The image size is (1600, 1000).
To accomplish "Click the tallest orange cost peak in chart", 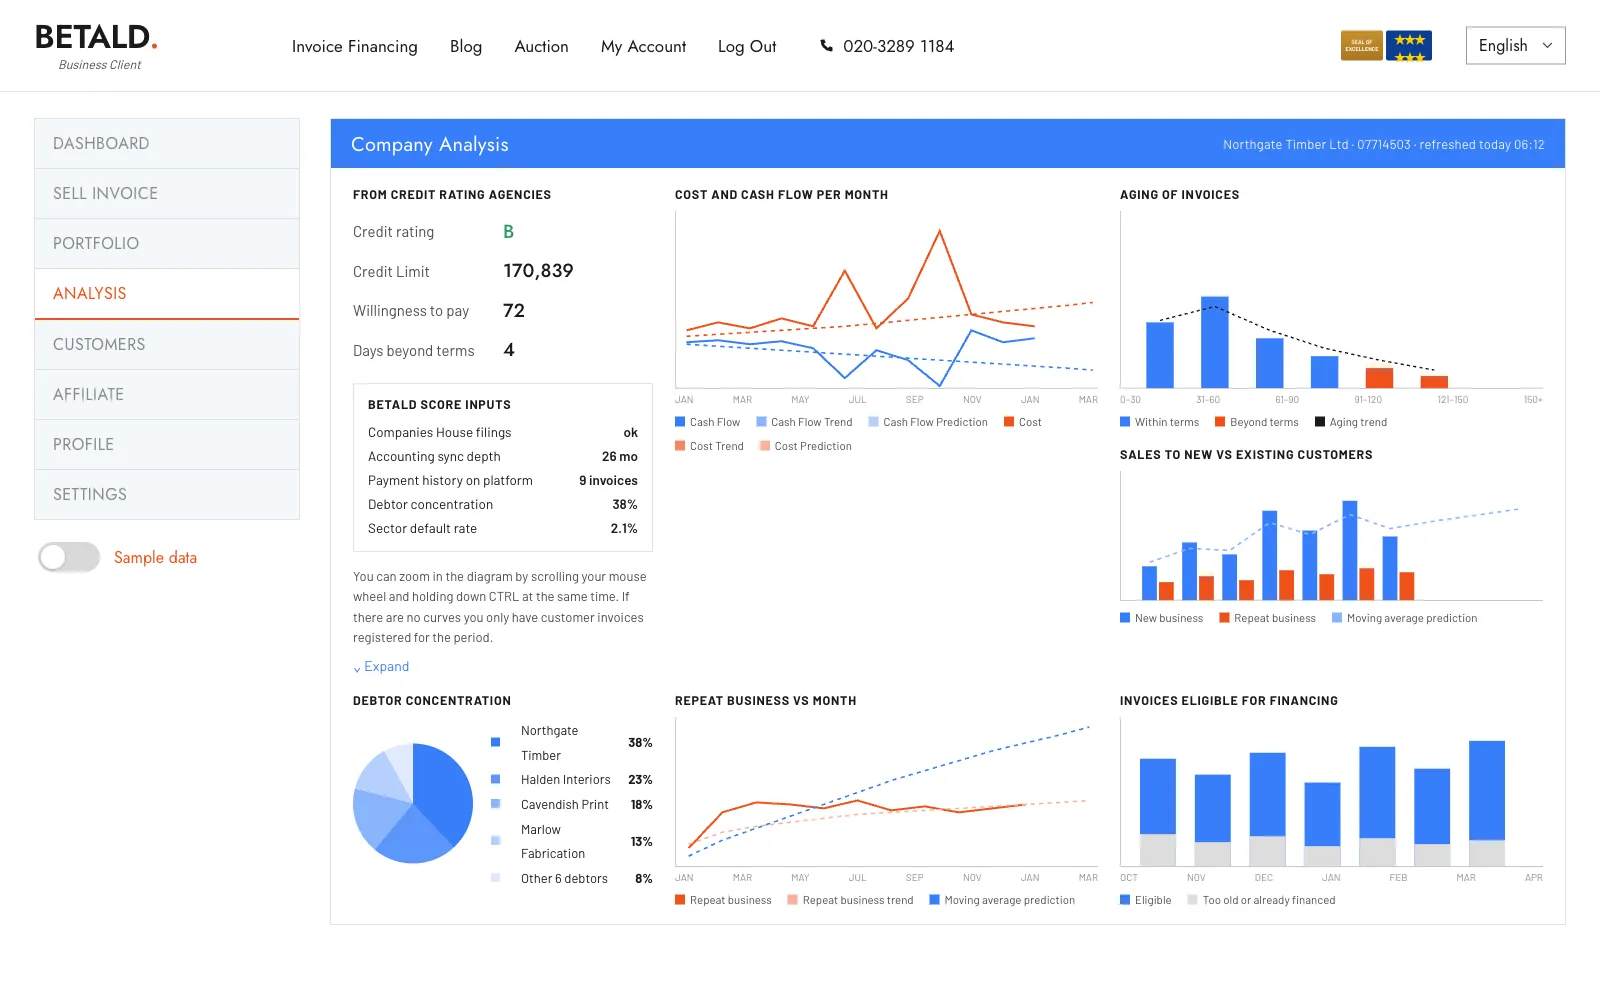I will [x=939, y=232].
